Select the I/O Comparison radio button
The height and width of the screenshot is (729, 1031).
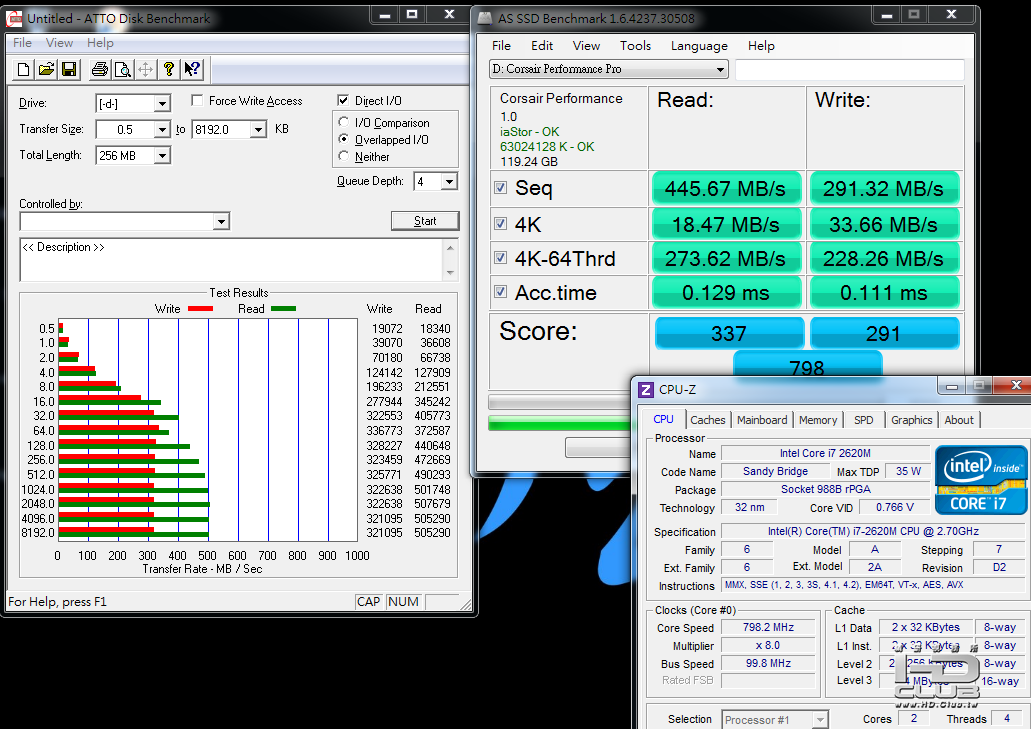(345, 123)
